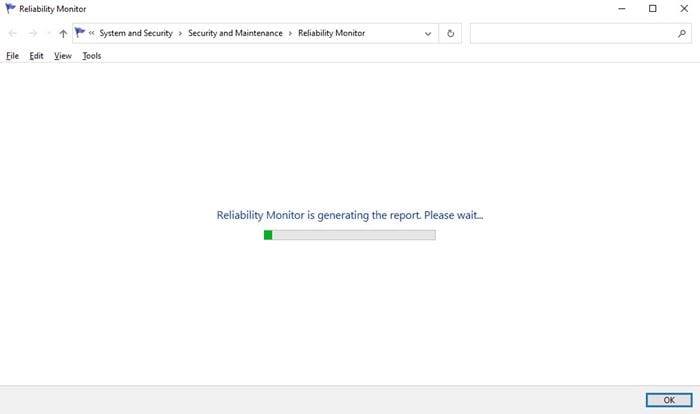Expand the hidden breadcrumb chevrons

92,33
